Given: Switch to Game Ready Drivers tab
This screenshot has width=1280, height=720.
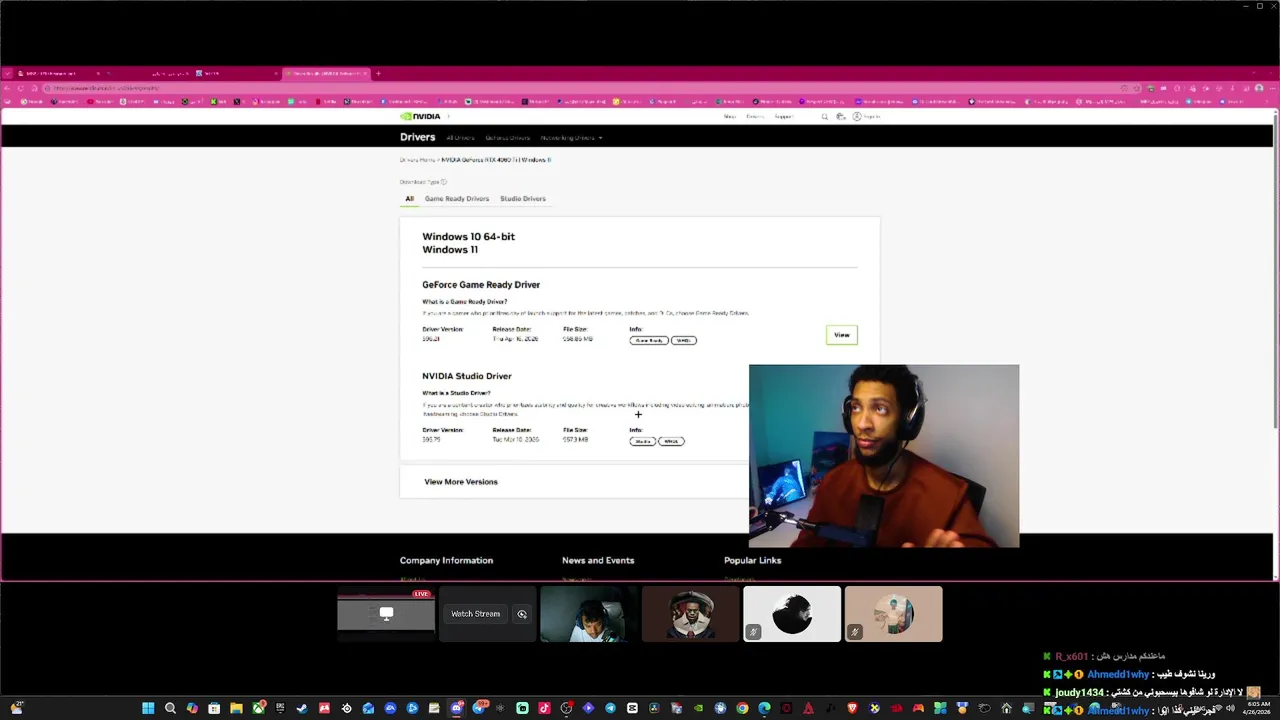Looking at the screenshot, I should click(x=457, y=199).
